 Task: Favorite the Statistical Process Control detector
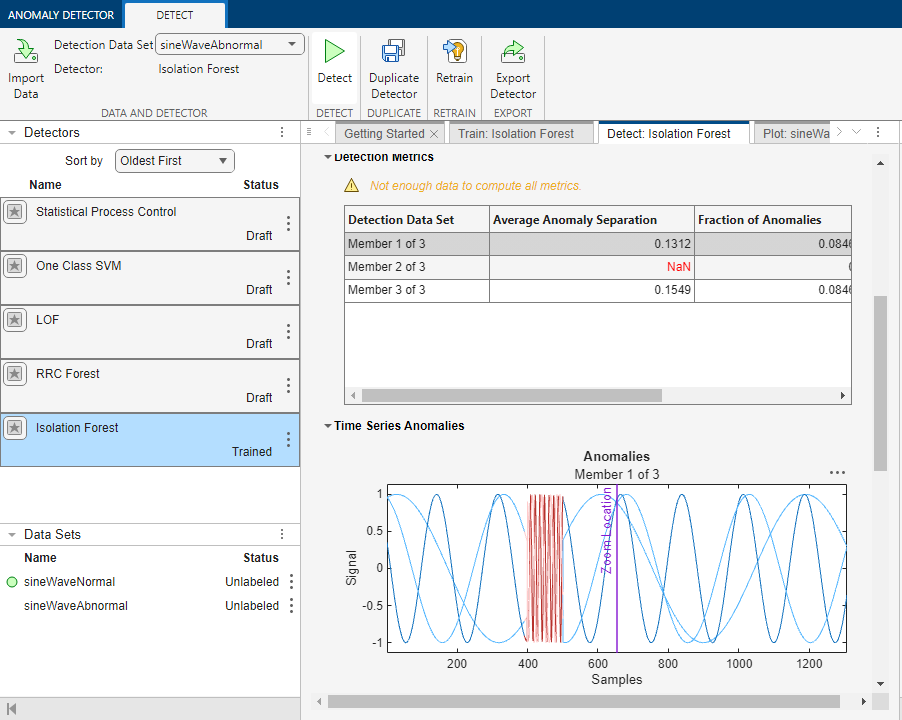click(x=16, y=214)
